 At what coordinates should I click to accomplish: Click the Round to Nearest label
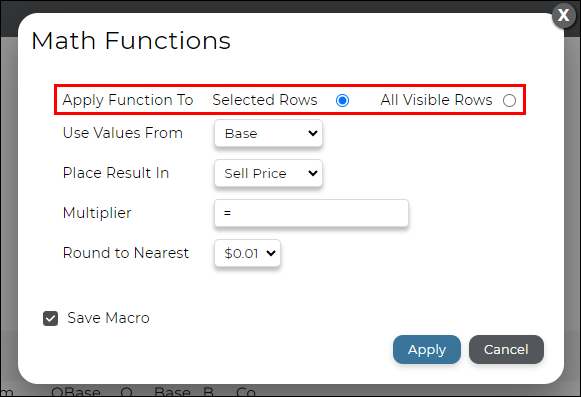[126, 253]
